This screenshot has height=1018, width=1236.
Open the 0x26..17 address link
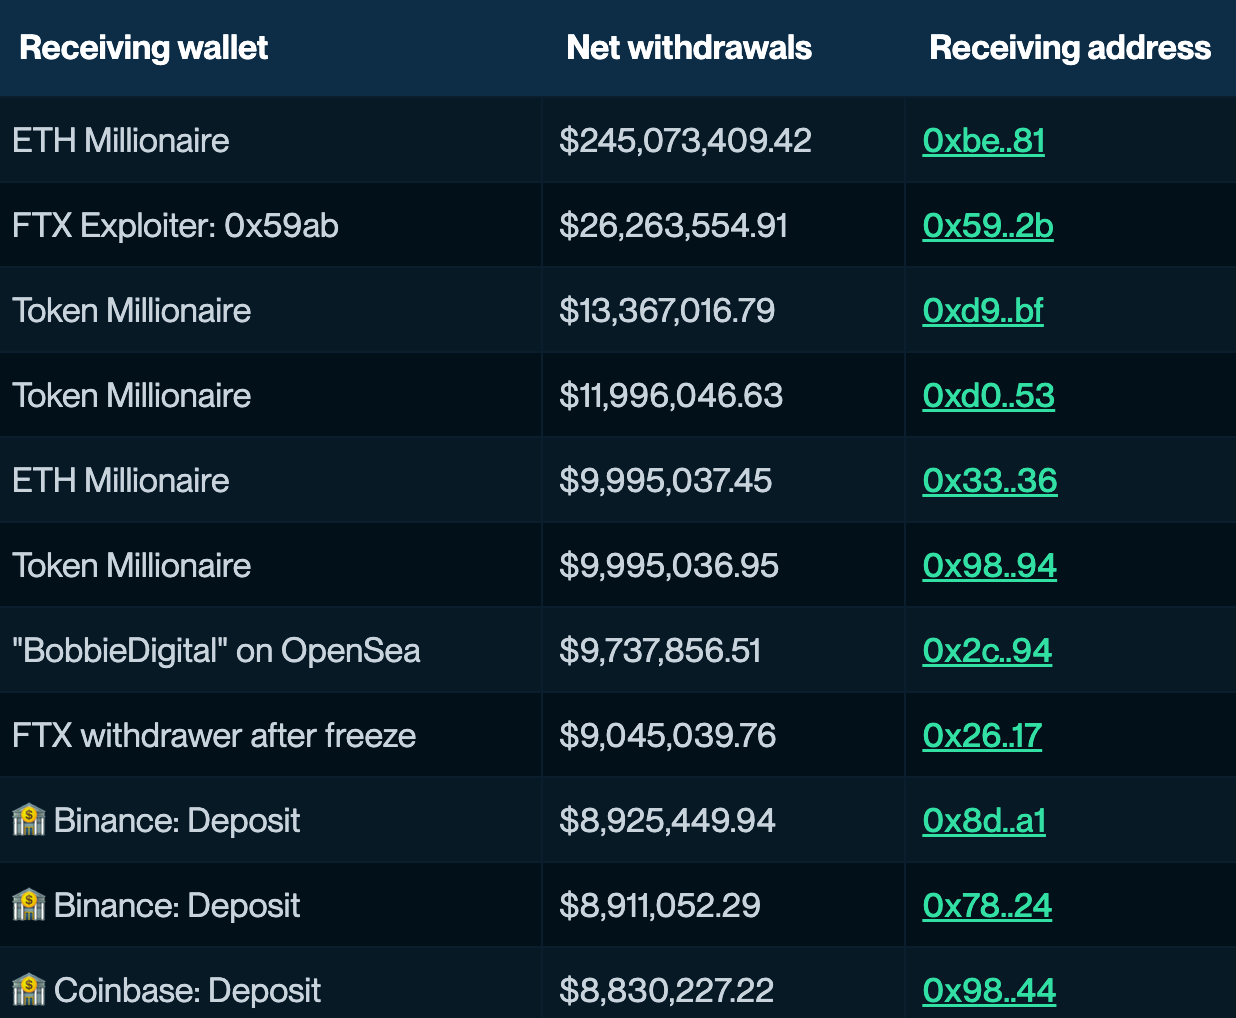[x=982, y=736]
